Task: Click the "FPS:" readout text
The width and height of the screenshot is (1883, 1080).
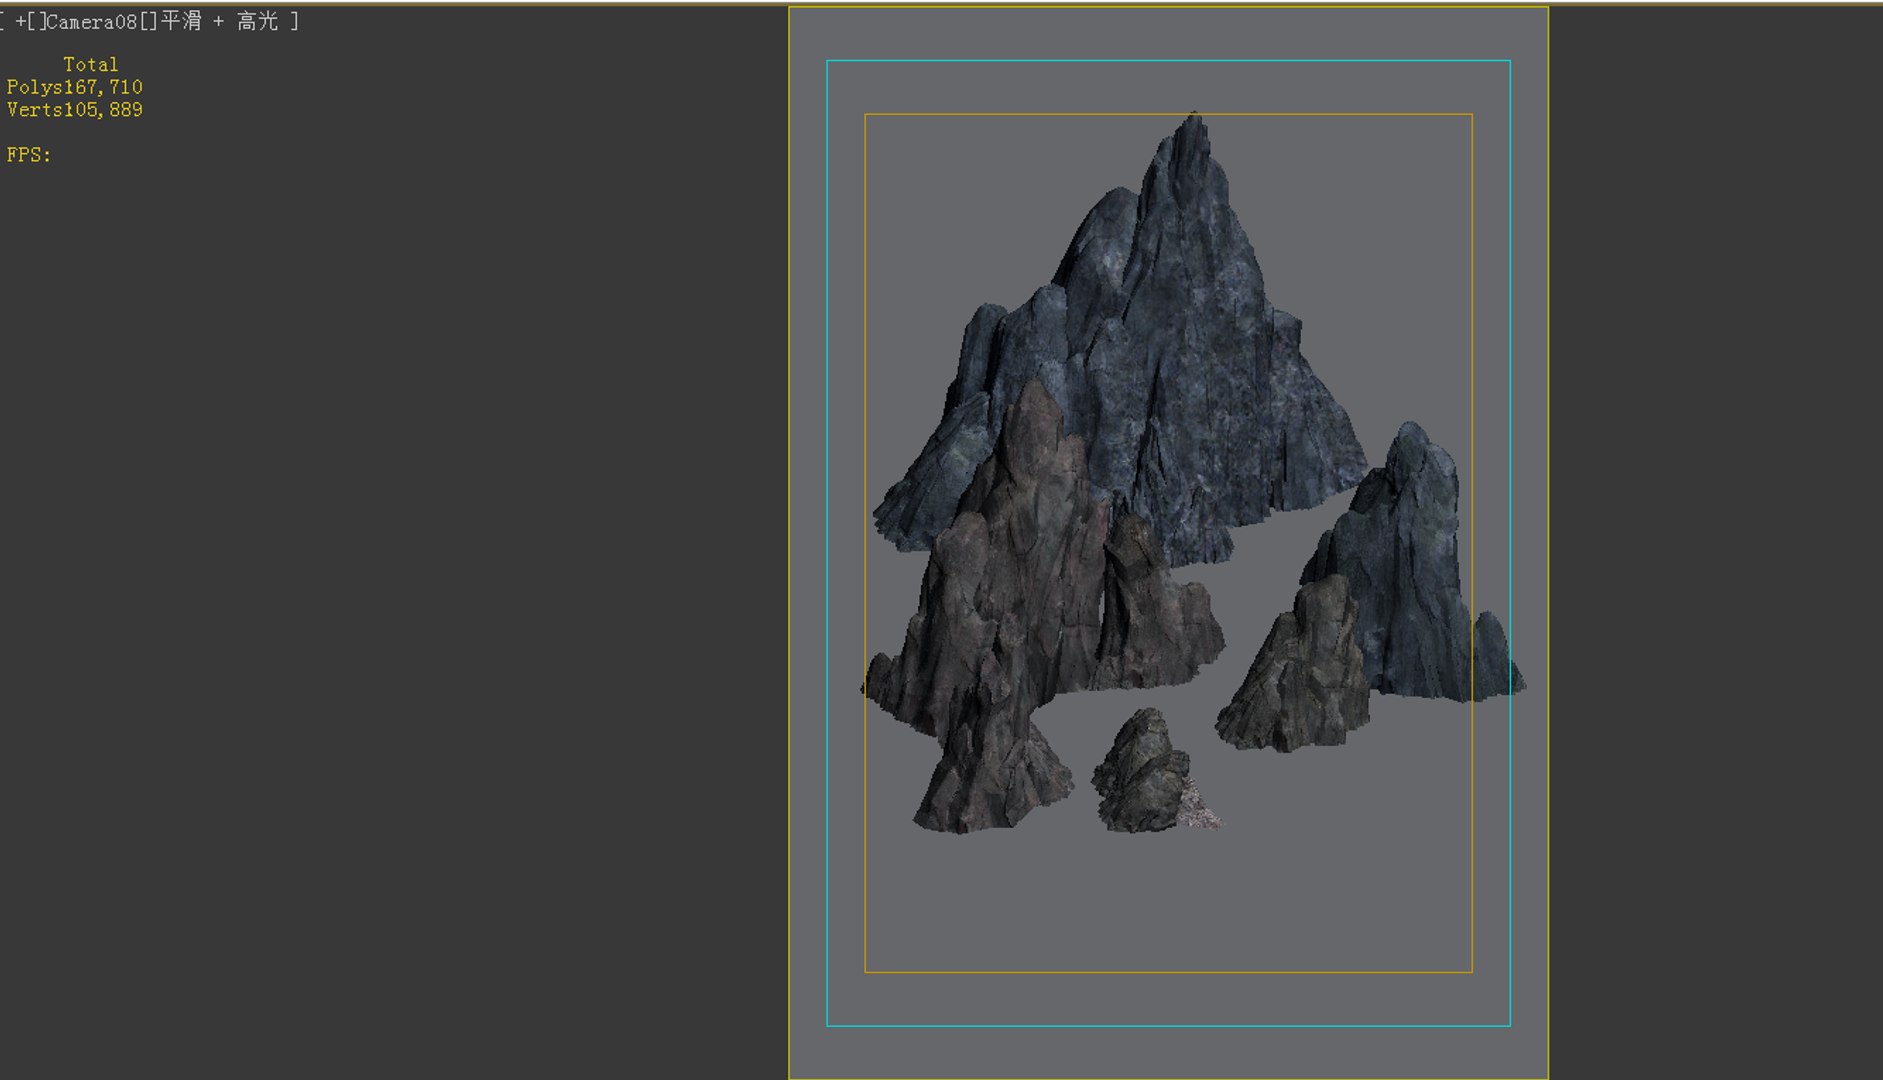Action: point(29,155)
